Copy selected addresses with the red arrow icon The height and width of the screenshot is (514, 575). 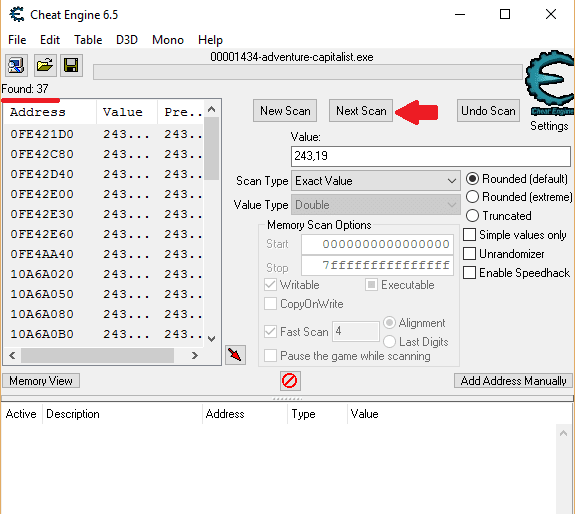[x=235, y=355]
